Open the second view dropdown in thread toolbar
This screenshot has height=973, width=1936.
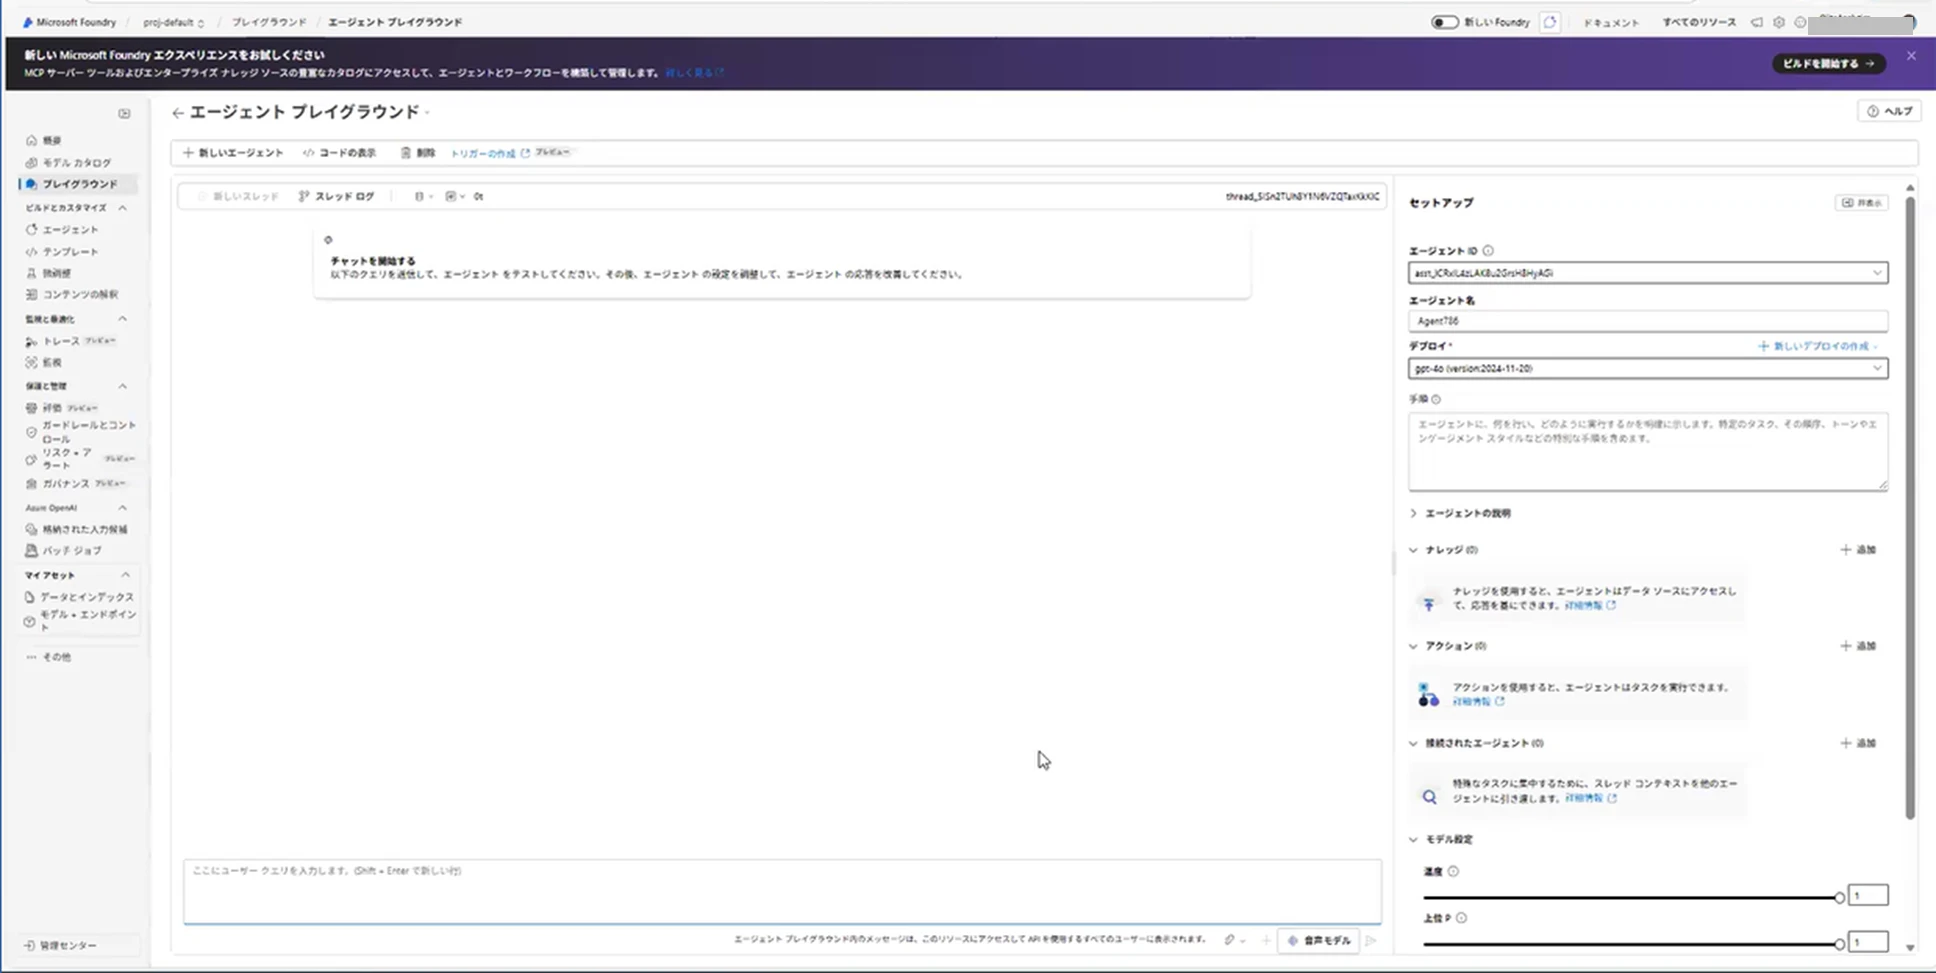point(455,196)
